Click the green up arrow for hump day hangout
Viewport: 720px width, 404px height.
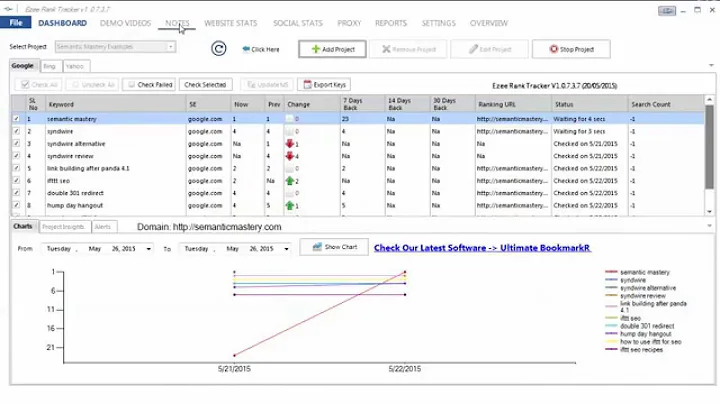(289, 206)
